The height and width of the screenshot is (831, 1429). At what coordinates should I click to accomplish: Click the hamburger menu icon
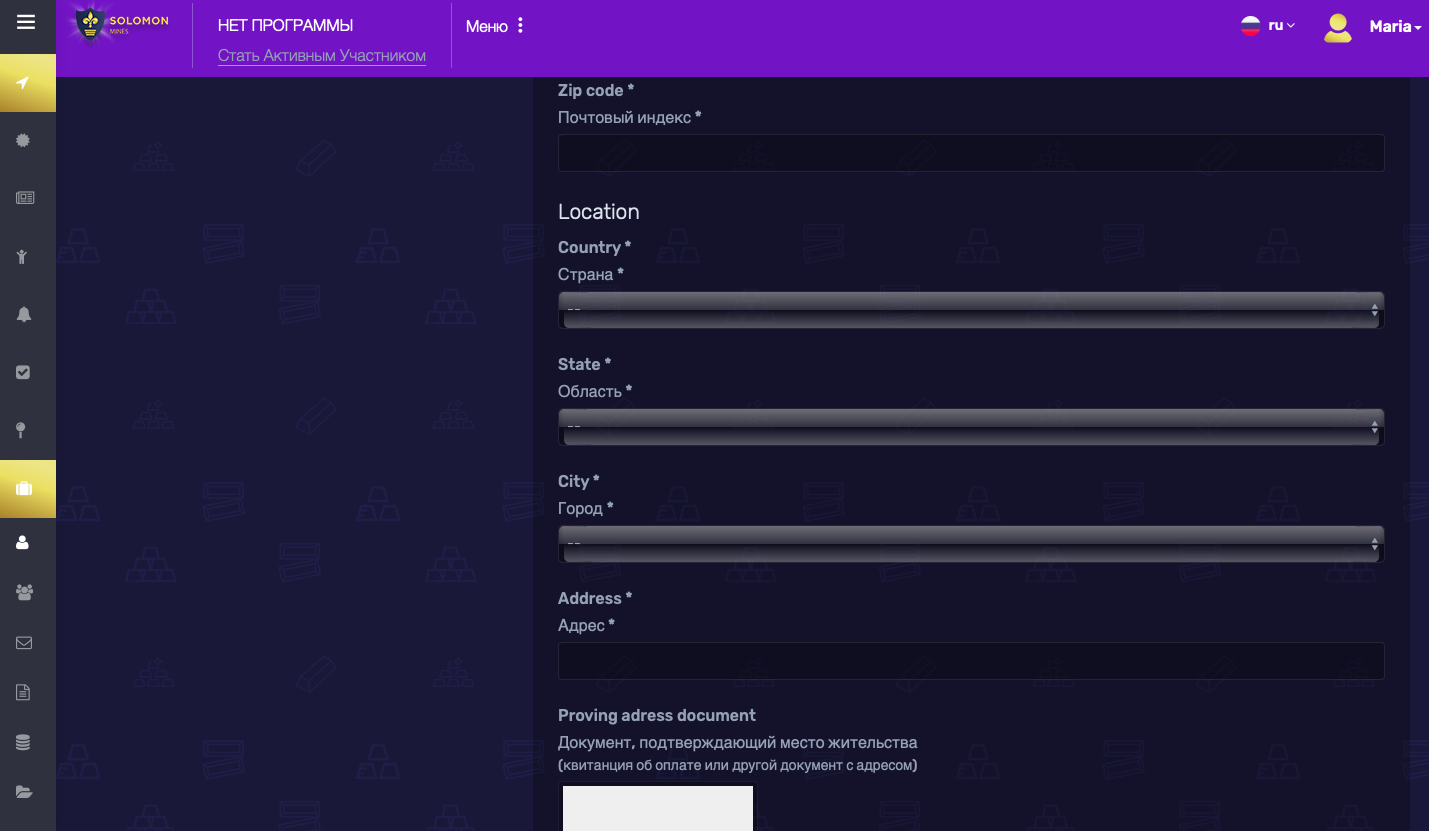tap(26, 22)
